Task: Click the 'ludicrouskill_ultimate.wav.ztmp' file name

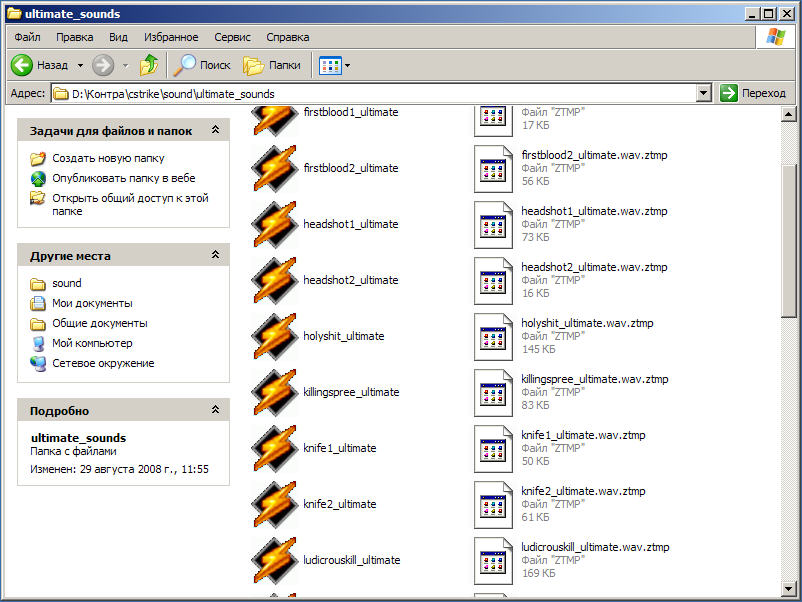Action: click(x=595, y=547)
